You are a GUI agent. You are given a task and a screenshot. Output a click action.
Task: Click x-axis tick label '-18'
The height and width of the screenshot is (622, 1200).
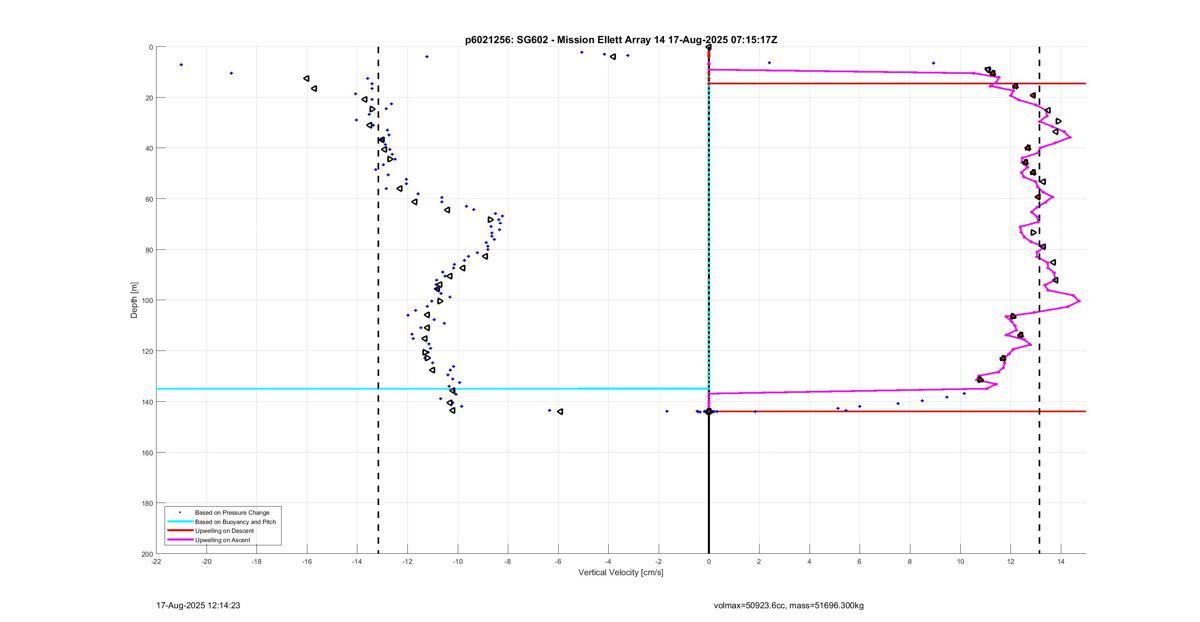256,561
